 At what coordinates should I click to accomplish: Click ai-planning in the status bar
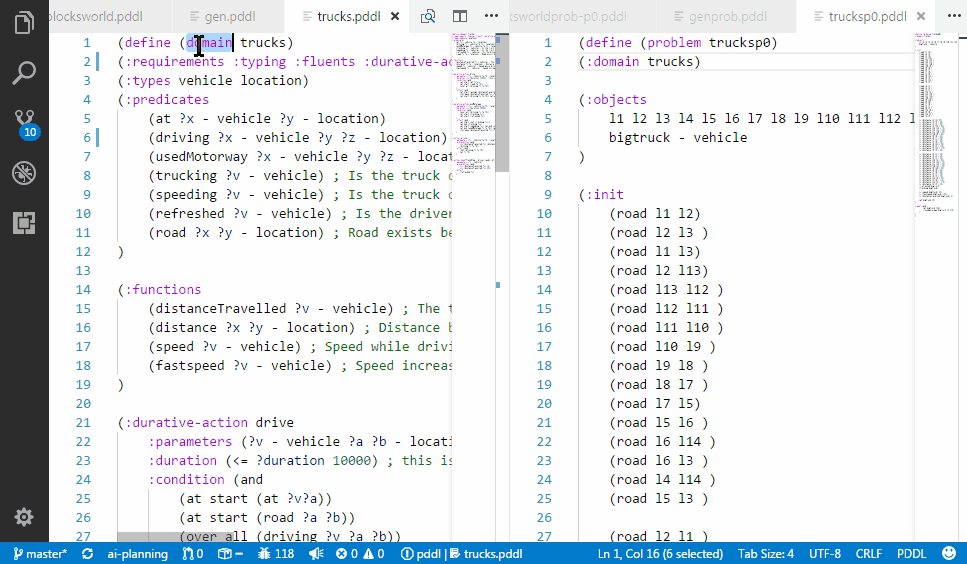click(138, 554)
